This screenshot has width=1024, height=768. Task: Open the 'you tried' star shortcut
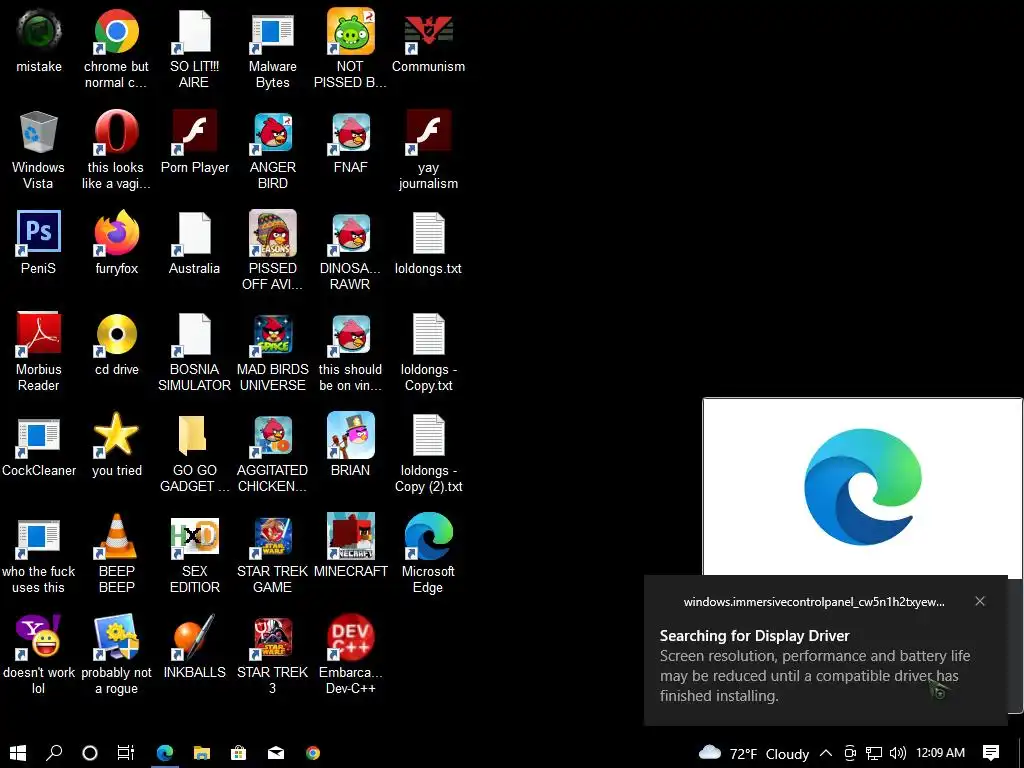pos(116,445)
